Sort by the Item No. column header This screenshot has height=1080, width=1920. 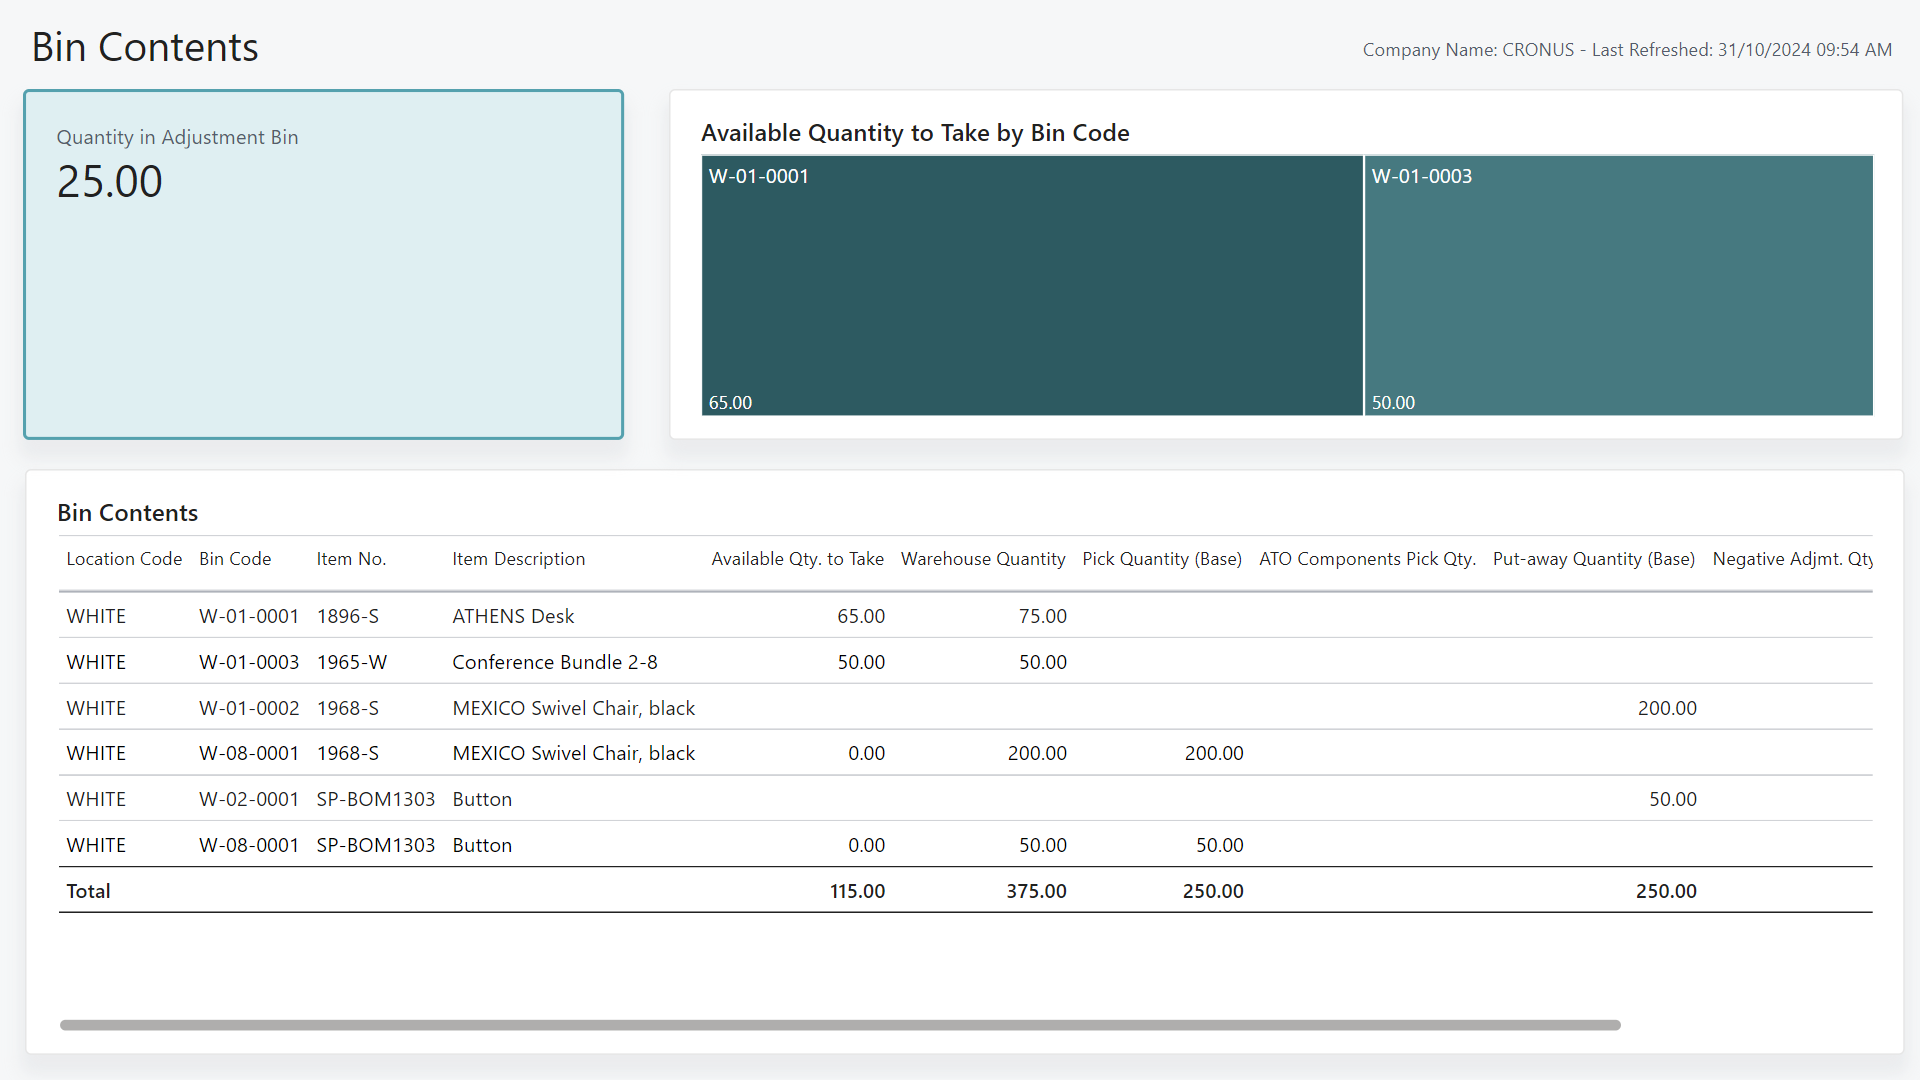pos(350,559)
